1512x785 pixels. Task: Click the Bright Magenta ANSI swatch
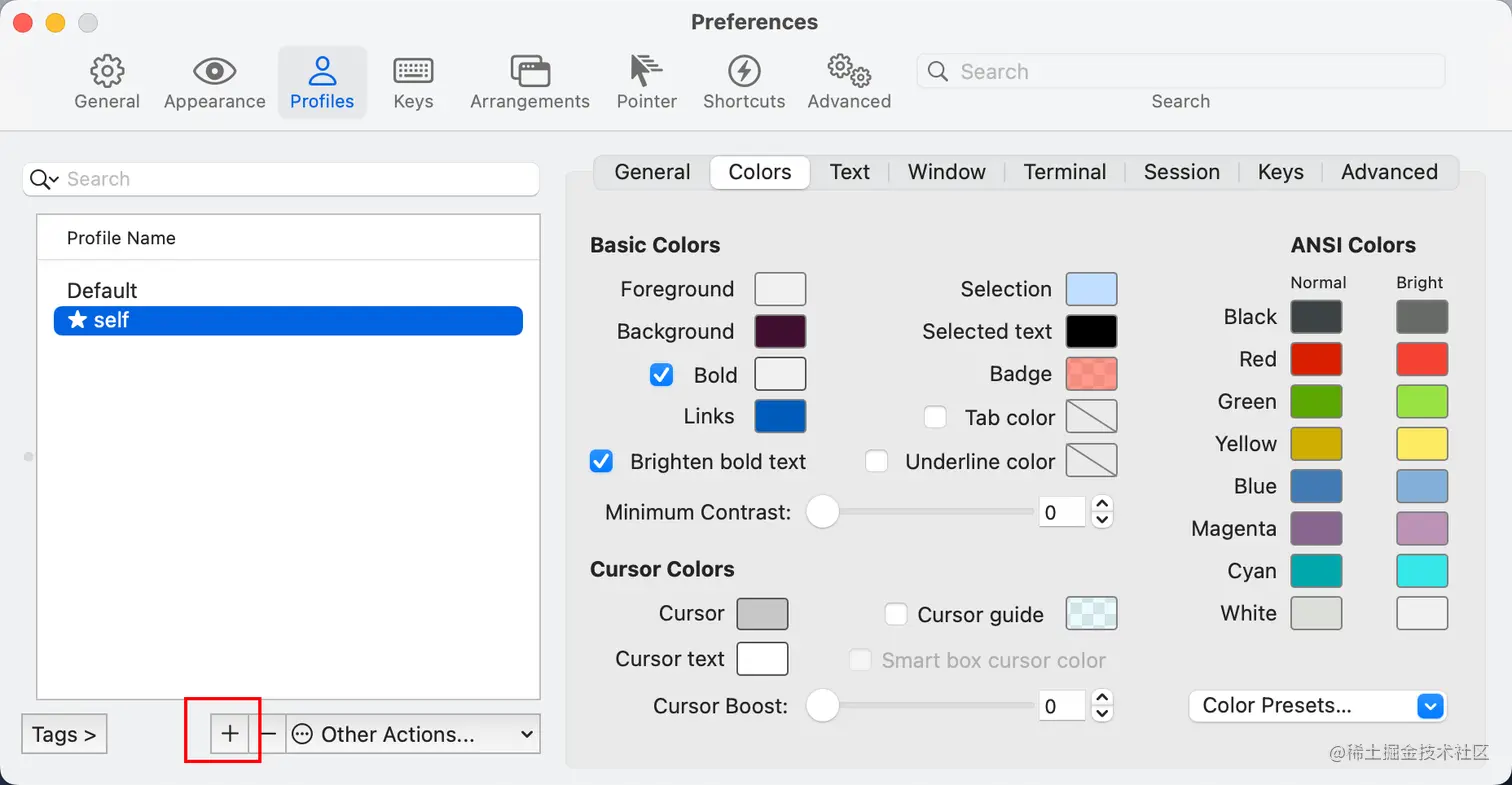pyautogui.click(x=1422, y=528)
